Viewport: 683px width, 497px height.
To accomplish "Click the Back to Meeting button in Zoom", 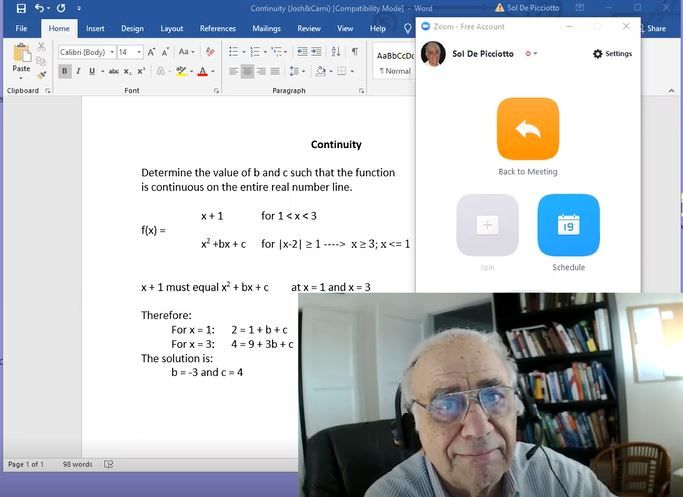I will (527, 129).
